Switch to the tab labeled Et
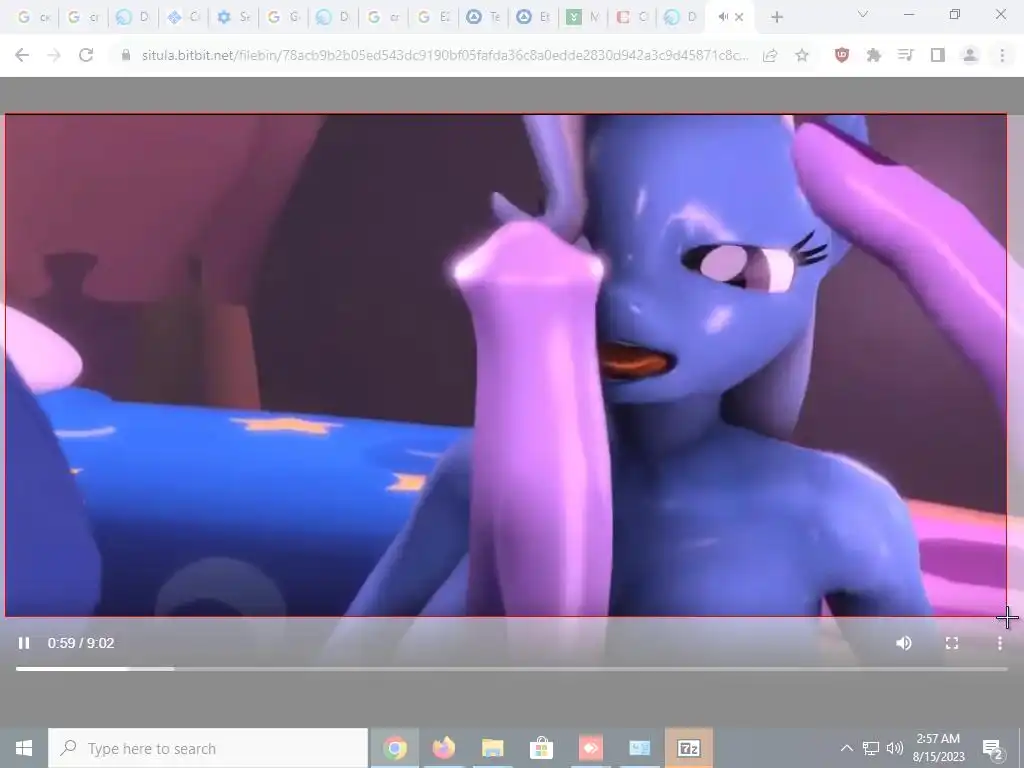Screen dimensions: 1024x768 (x=534, y=18)
